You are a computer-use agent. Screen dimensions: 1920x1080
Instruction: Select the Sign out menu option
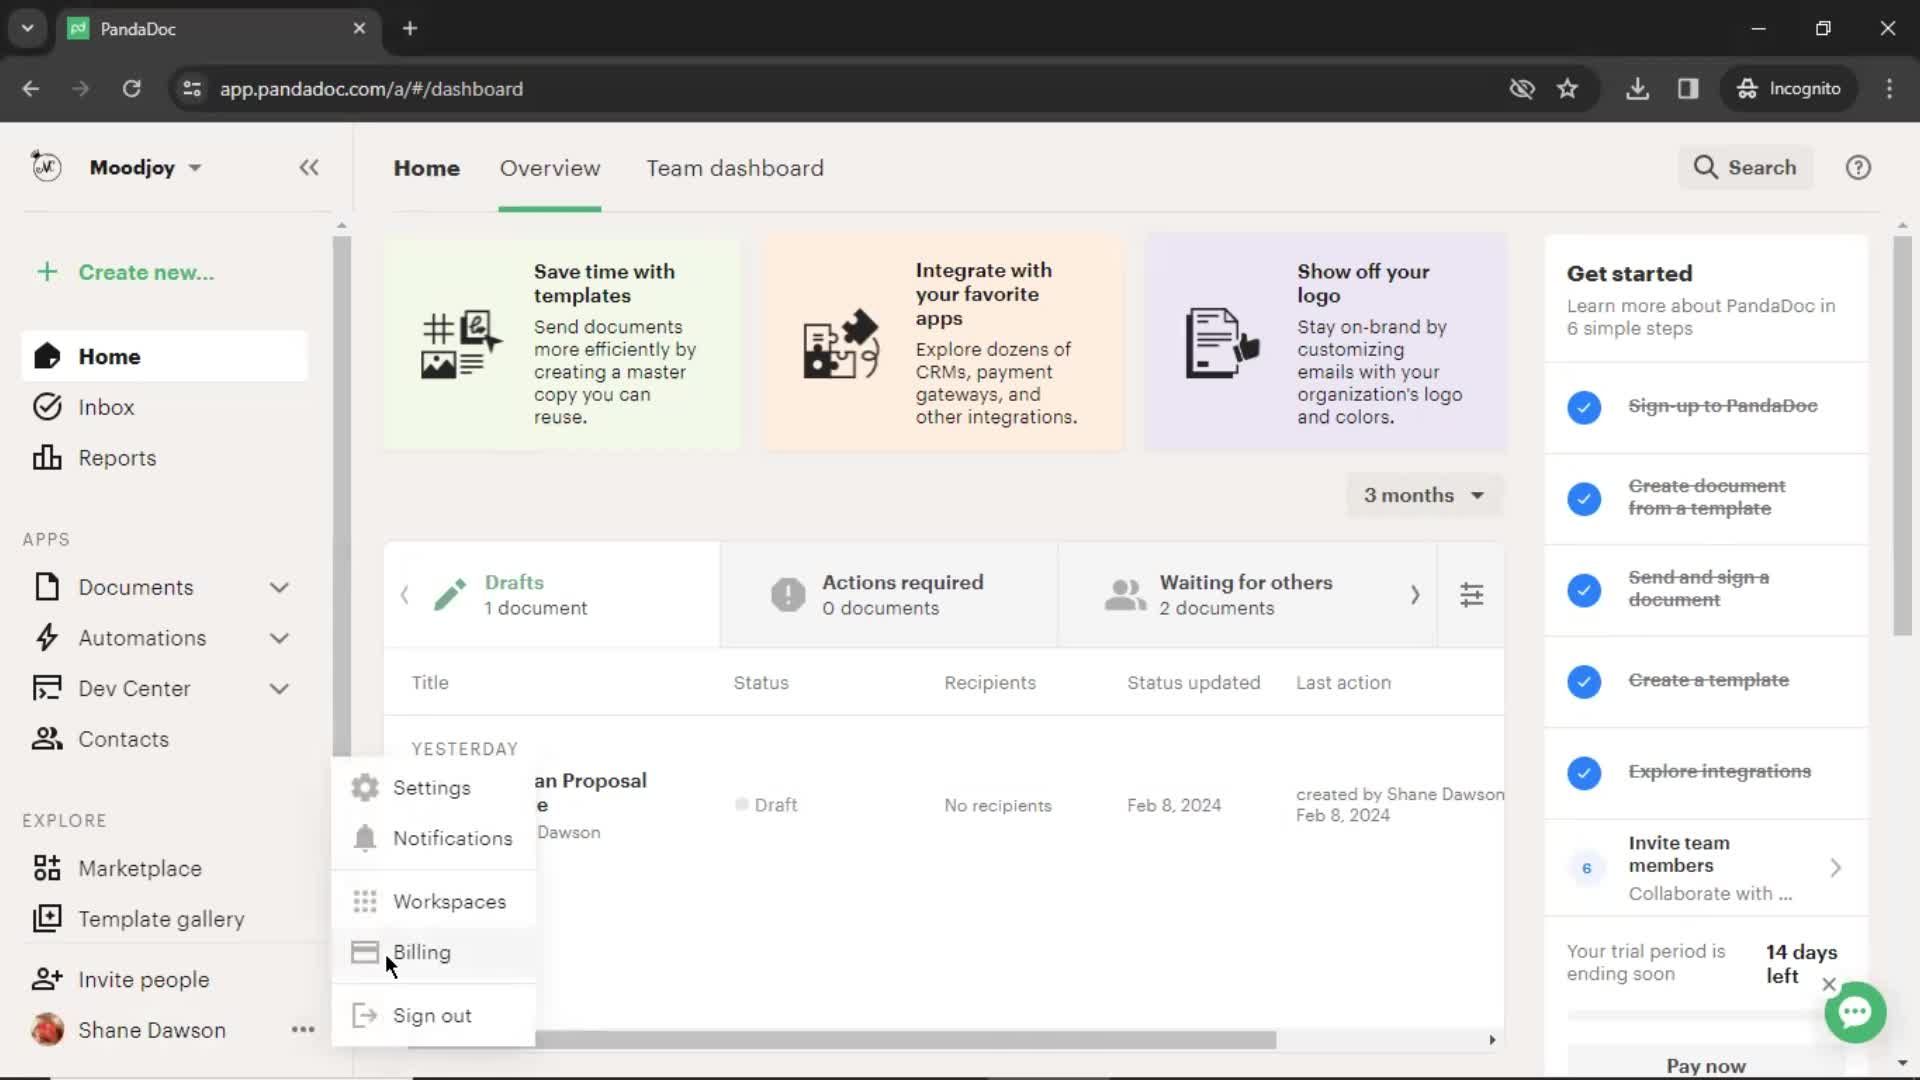(431, 1014)
